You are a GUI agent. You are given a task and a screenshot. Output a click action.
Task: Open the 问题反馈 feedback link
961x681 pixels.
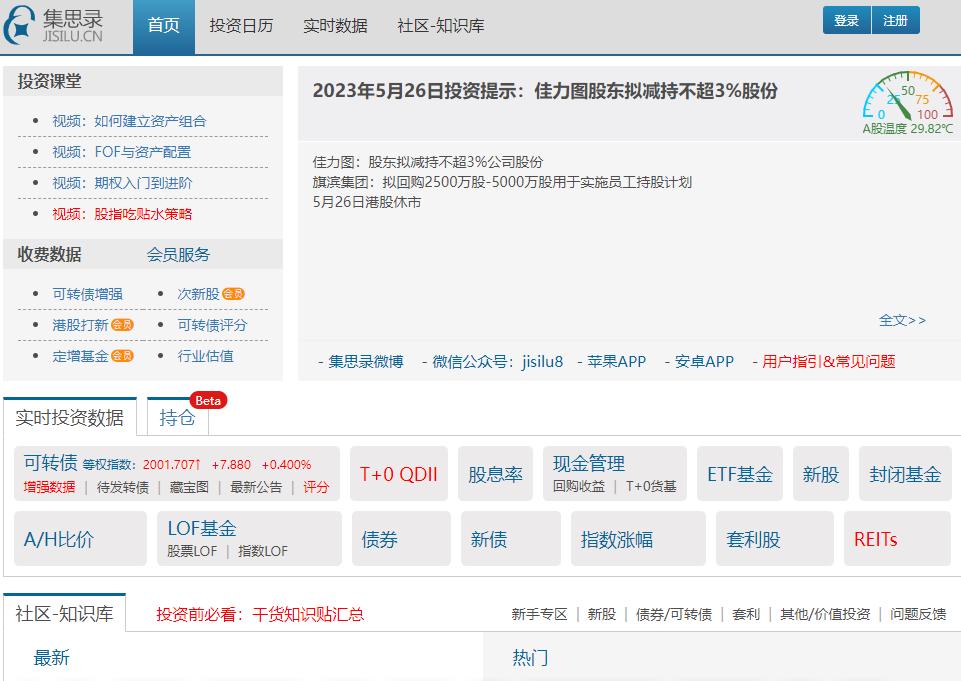(918, 613)
